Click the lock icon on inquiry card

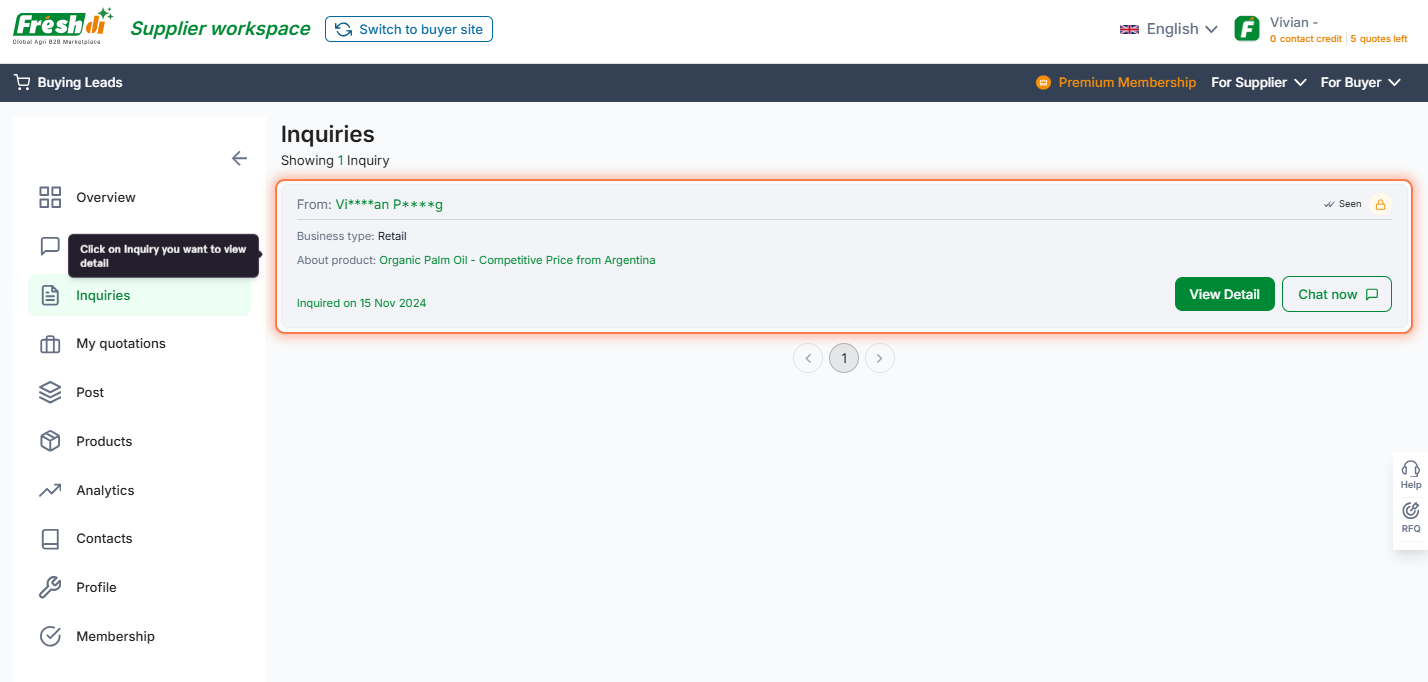1380,204
